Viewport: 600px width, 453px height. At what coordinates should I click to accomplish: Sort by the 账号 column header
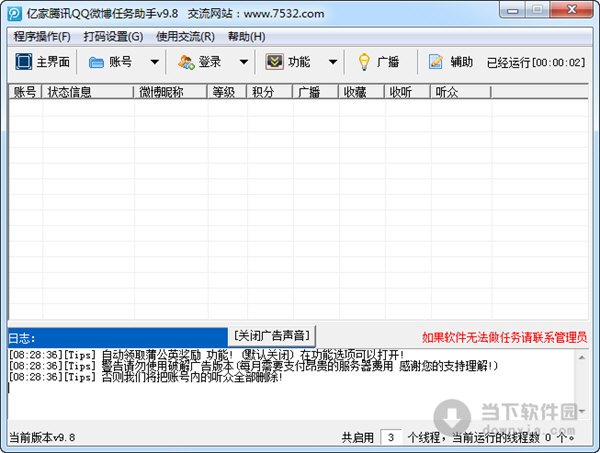pos(25,92)
